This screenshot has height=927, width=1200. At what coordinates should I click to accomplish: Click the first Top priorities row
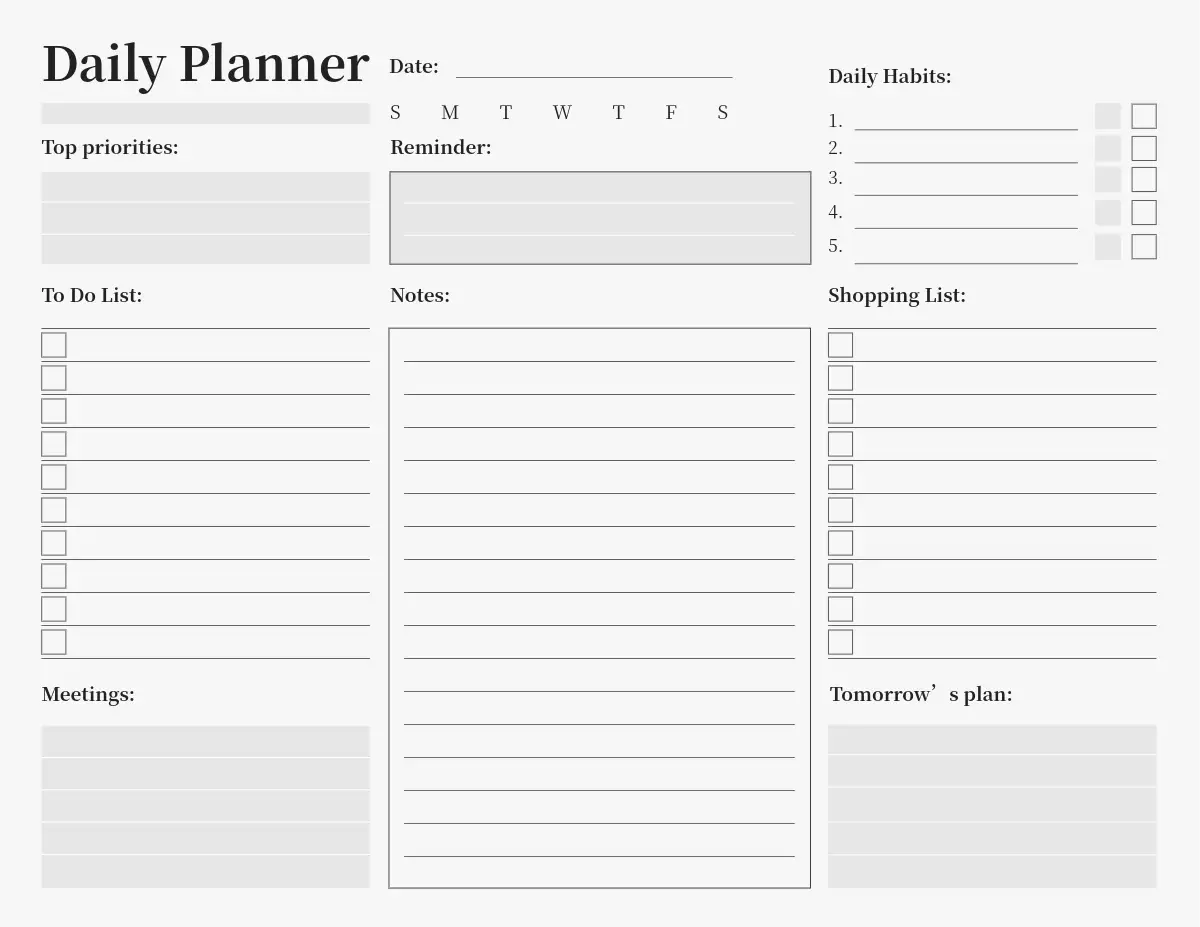[205, 187]
